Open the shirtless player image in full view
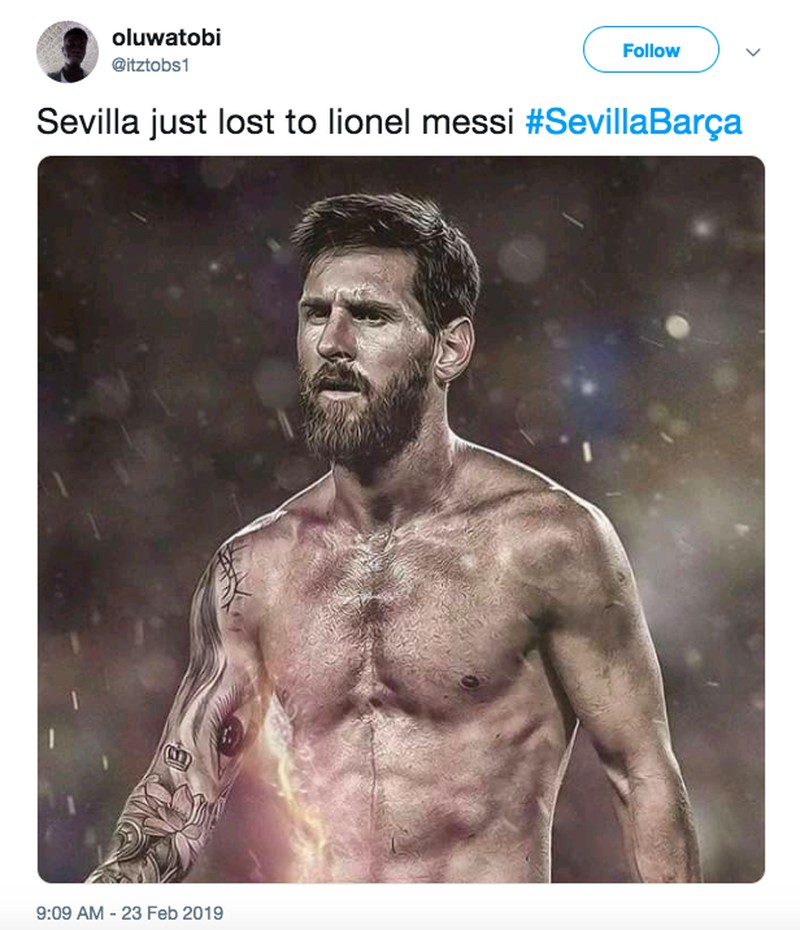 [x=400, y=519]
